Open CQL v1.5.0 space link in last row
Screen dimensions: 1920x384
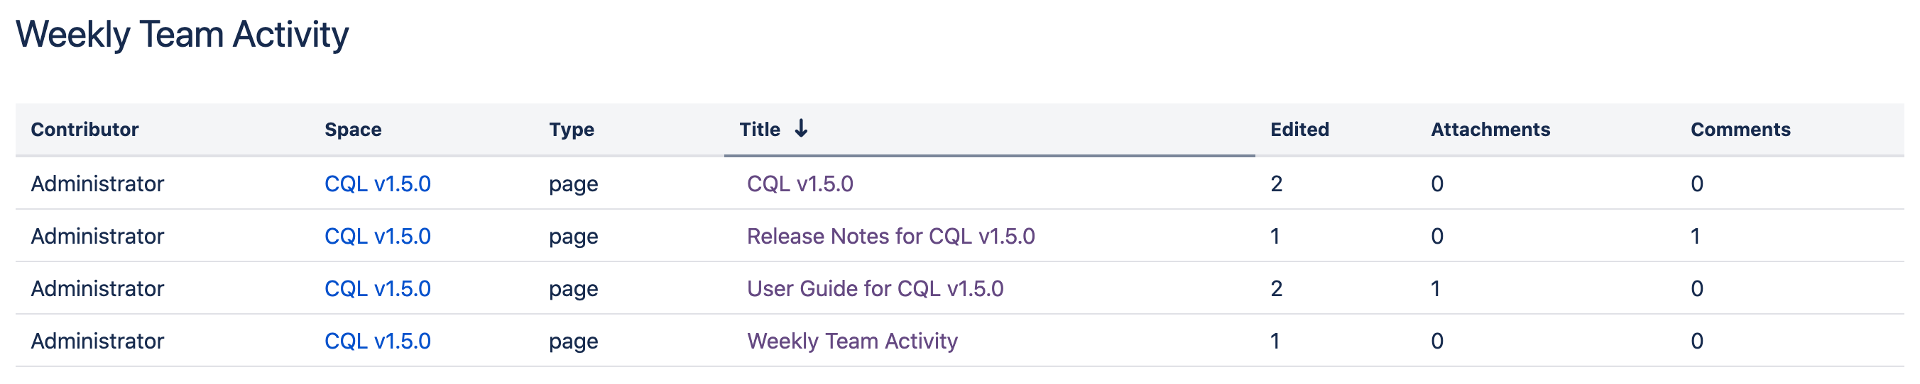point(378,341)
